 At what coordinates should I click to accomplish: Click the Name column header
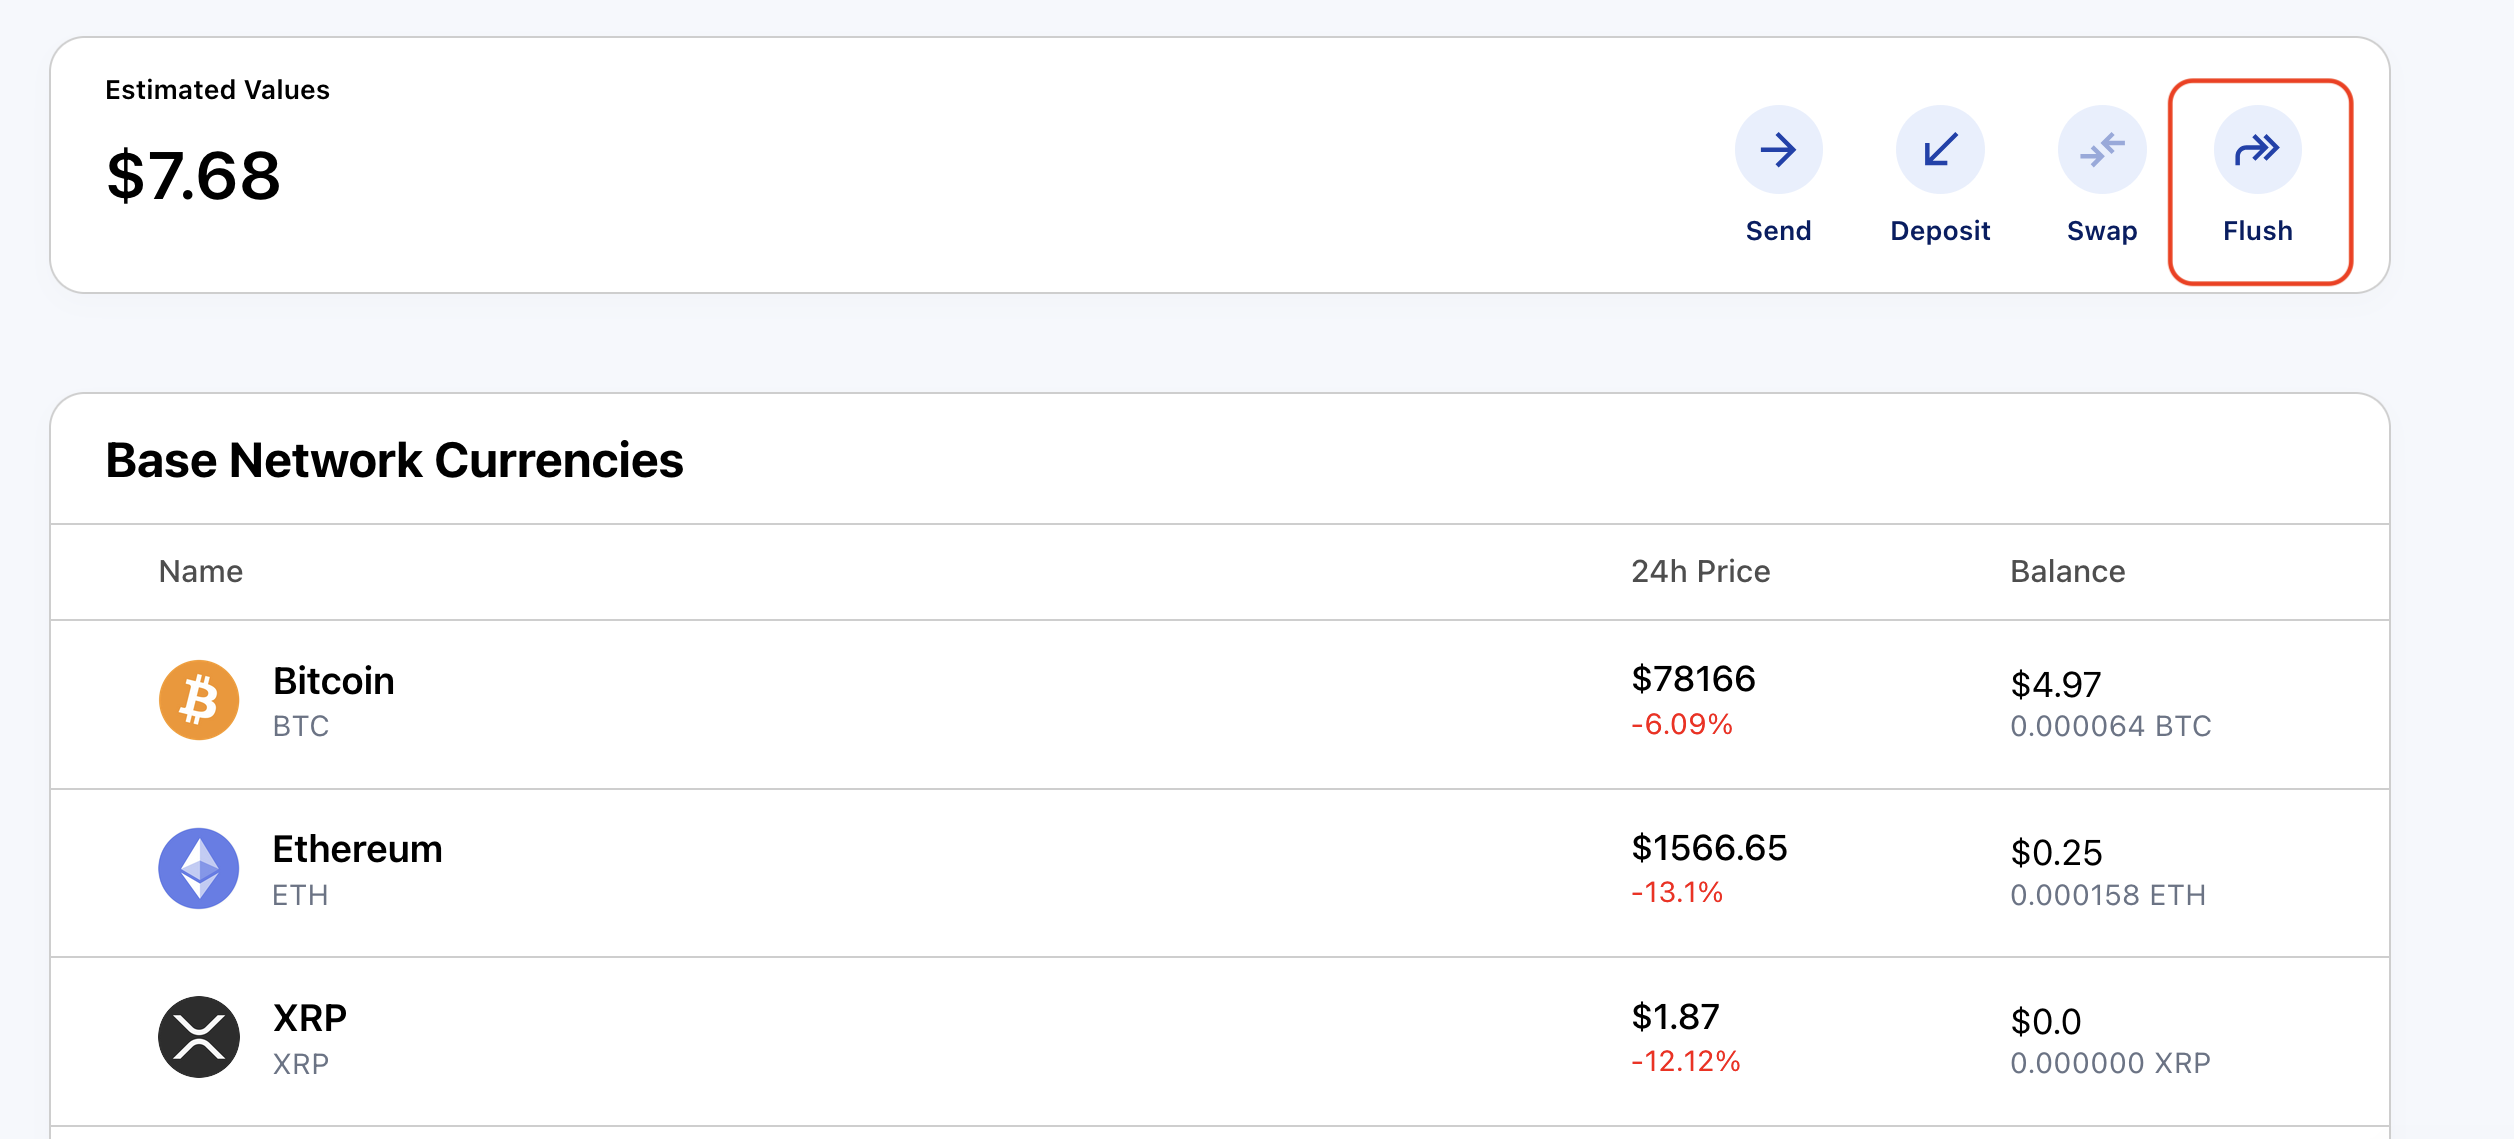(x=201, y=571)
